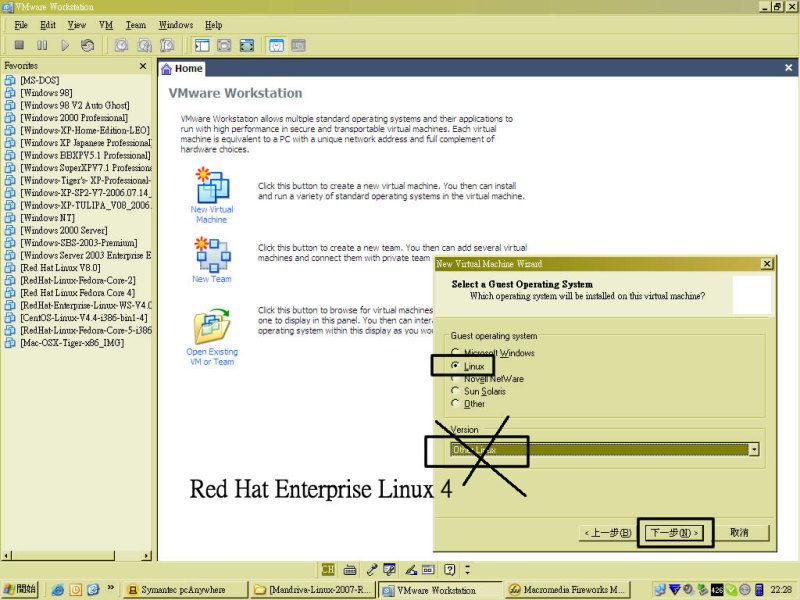Close the Favorites panel

coord(143,66)
